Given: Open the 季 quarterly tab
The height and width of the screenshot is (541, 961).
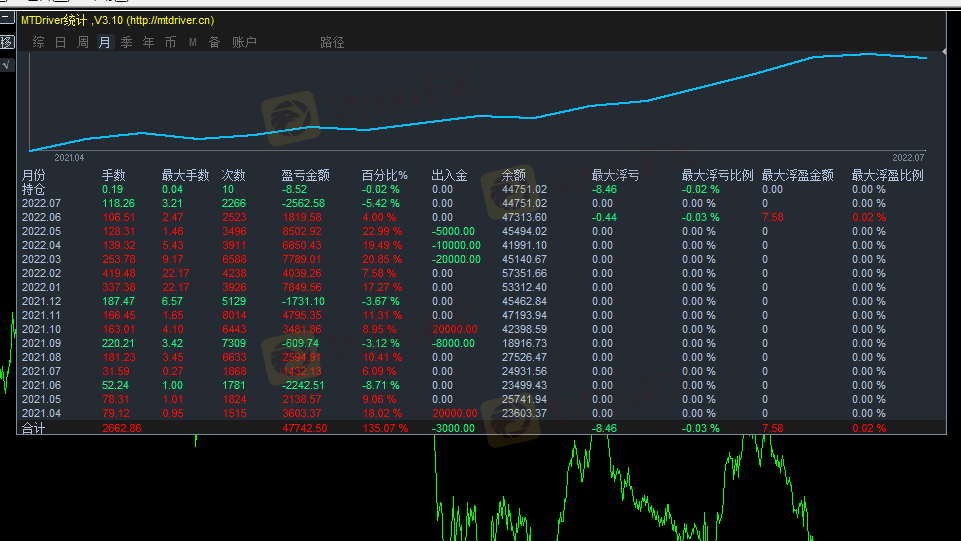Looking at the screenshot, I should tap(126, 42).
